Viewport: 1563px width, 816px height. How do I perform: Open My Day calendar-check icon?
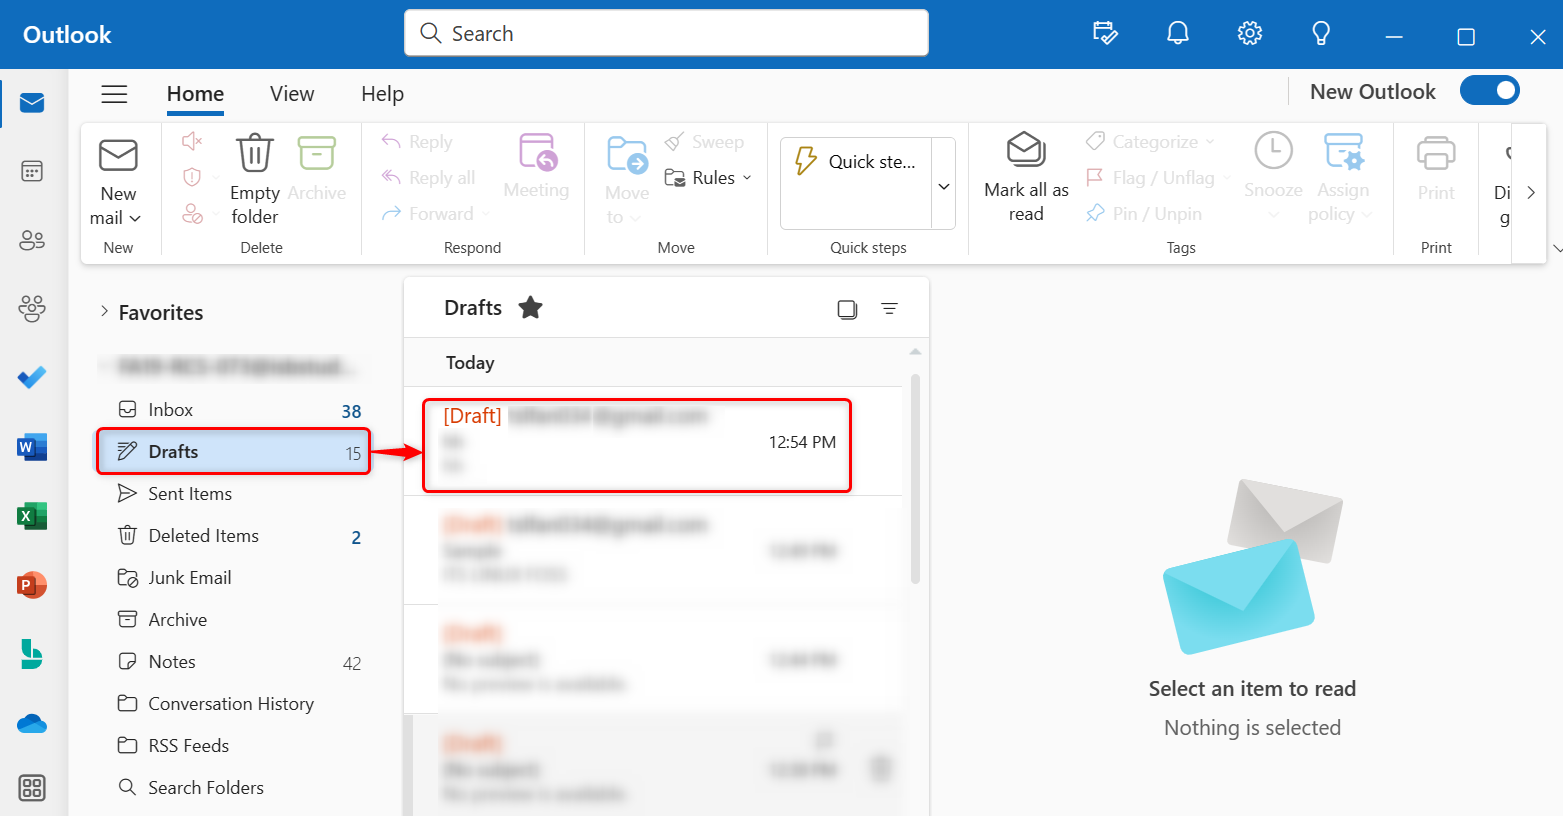coord(1105,34)
